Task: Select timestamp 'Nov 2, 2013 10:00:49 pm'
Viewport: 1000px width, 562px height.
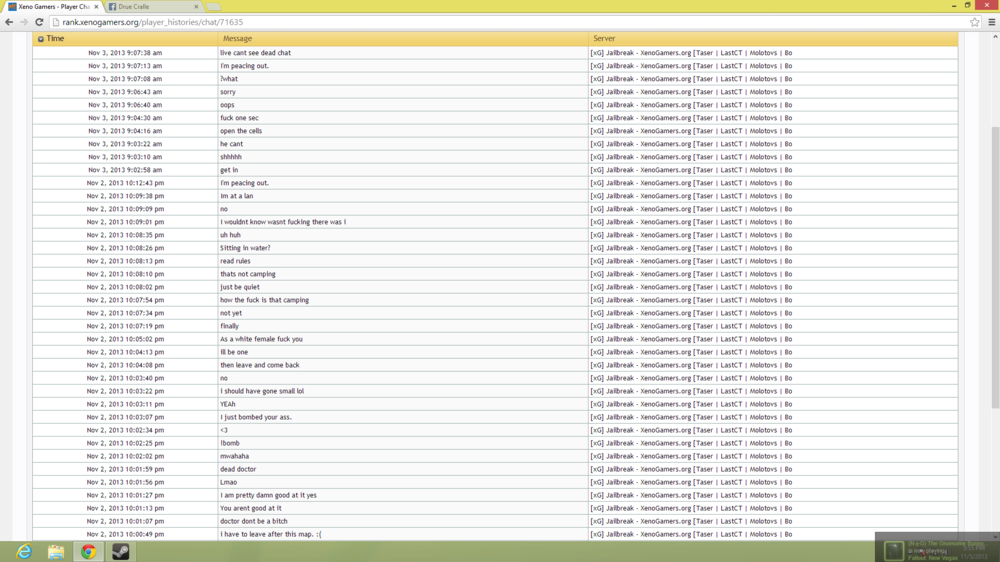Action: point(125,535)
